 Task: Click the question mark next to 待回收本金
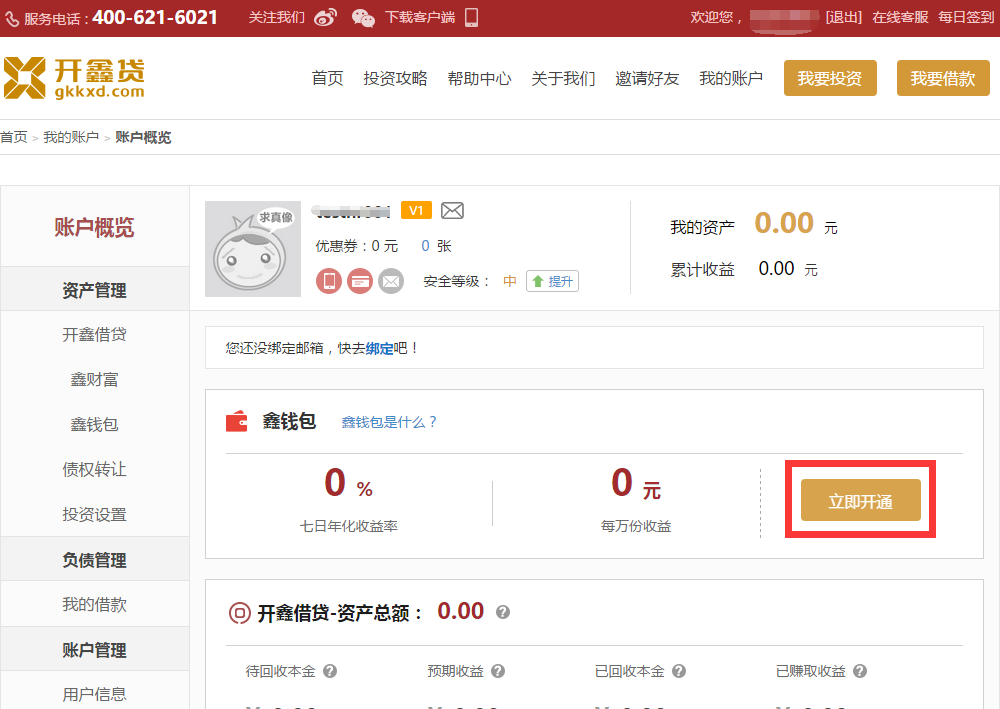coord(330,671)
